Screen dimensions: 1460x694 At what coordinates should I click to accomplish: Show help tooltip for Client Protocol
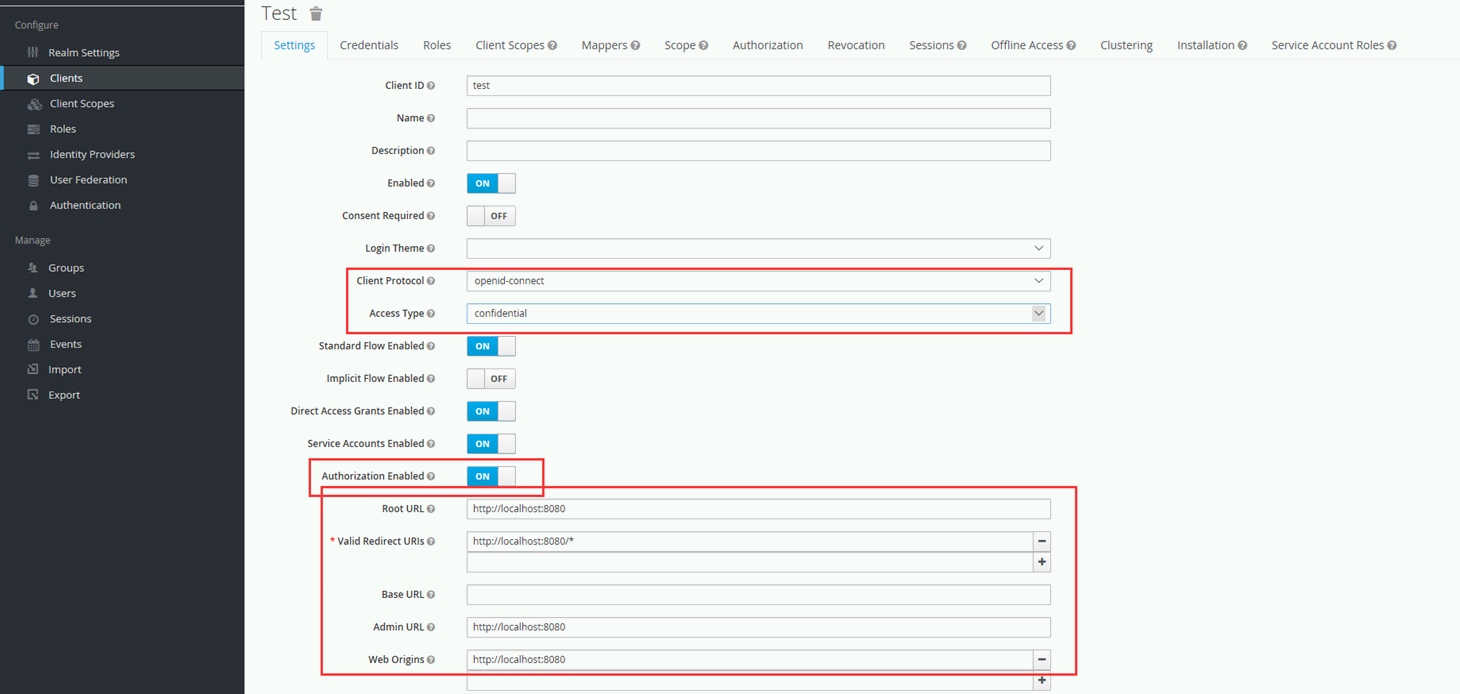[431, 281]
